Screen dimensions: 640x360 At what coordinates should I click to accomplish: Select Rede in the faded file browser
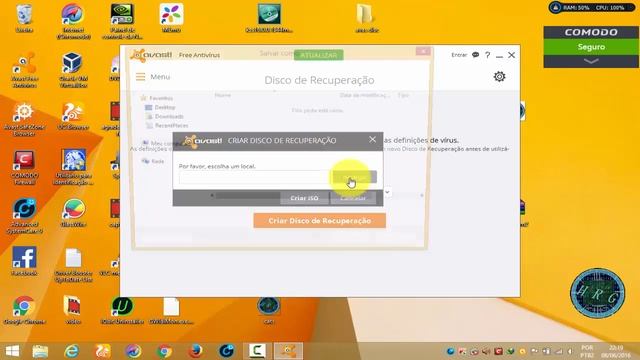click(x=153, y=161)
